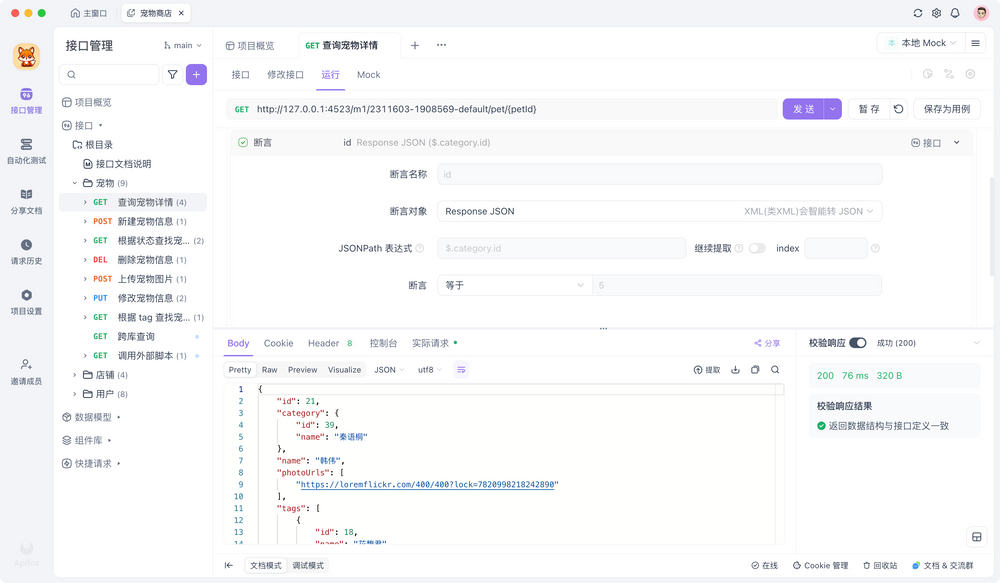Click the 发送 send button

pyautogui.click(x=803, y=109)
